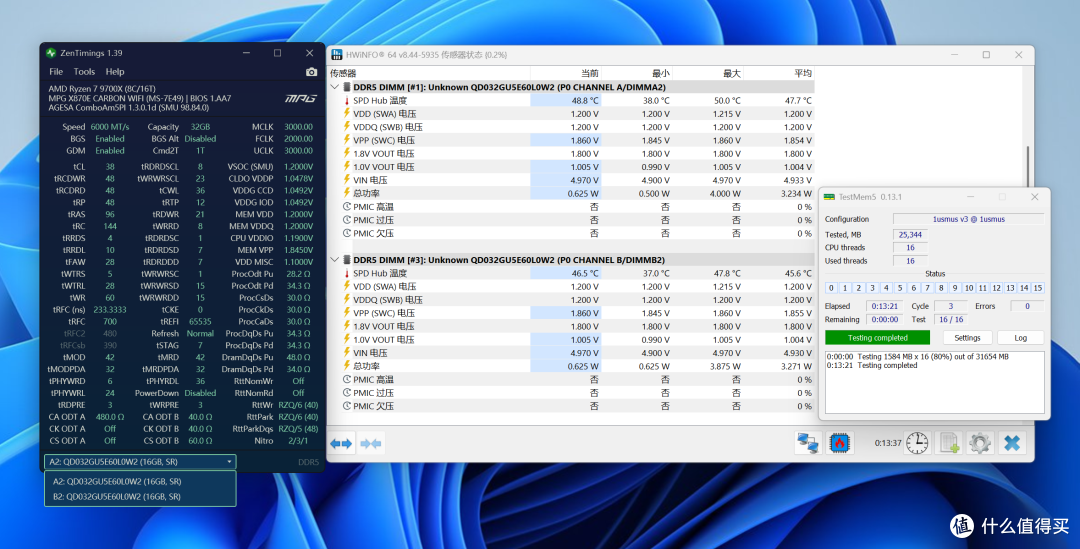The width and height of the screenshot is (1080, 549).
Task: Click HWiNFO elapsed time 0:13:37
Action: 888,443
